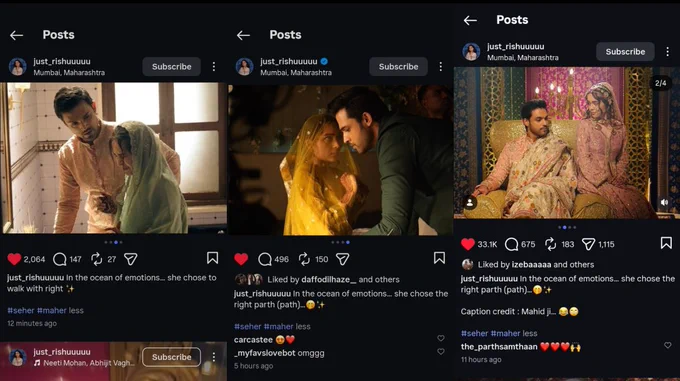Open just_rishuuuuu avatar in middle panel header
Viewport: 680px width, 381px height.
[x=245, y=67]
